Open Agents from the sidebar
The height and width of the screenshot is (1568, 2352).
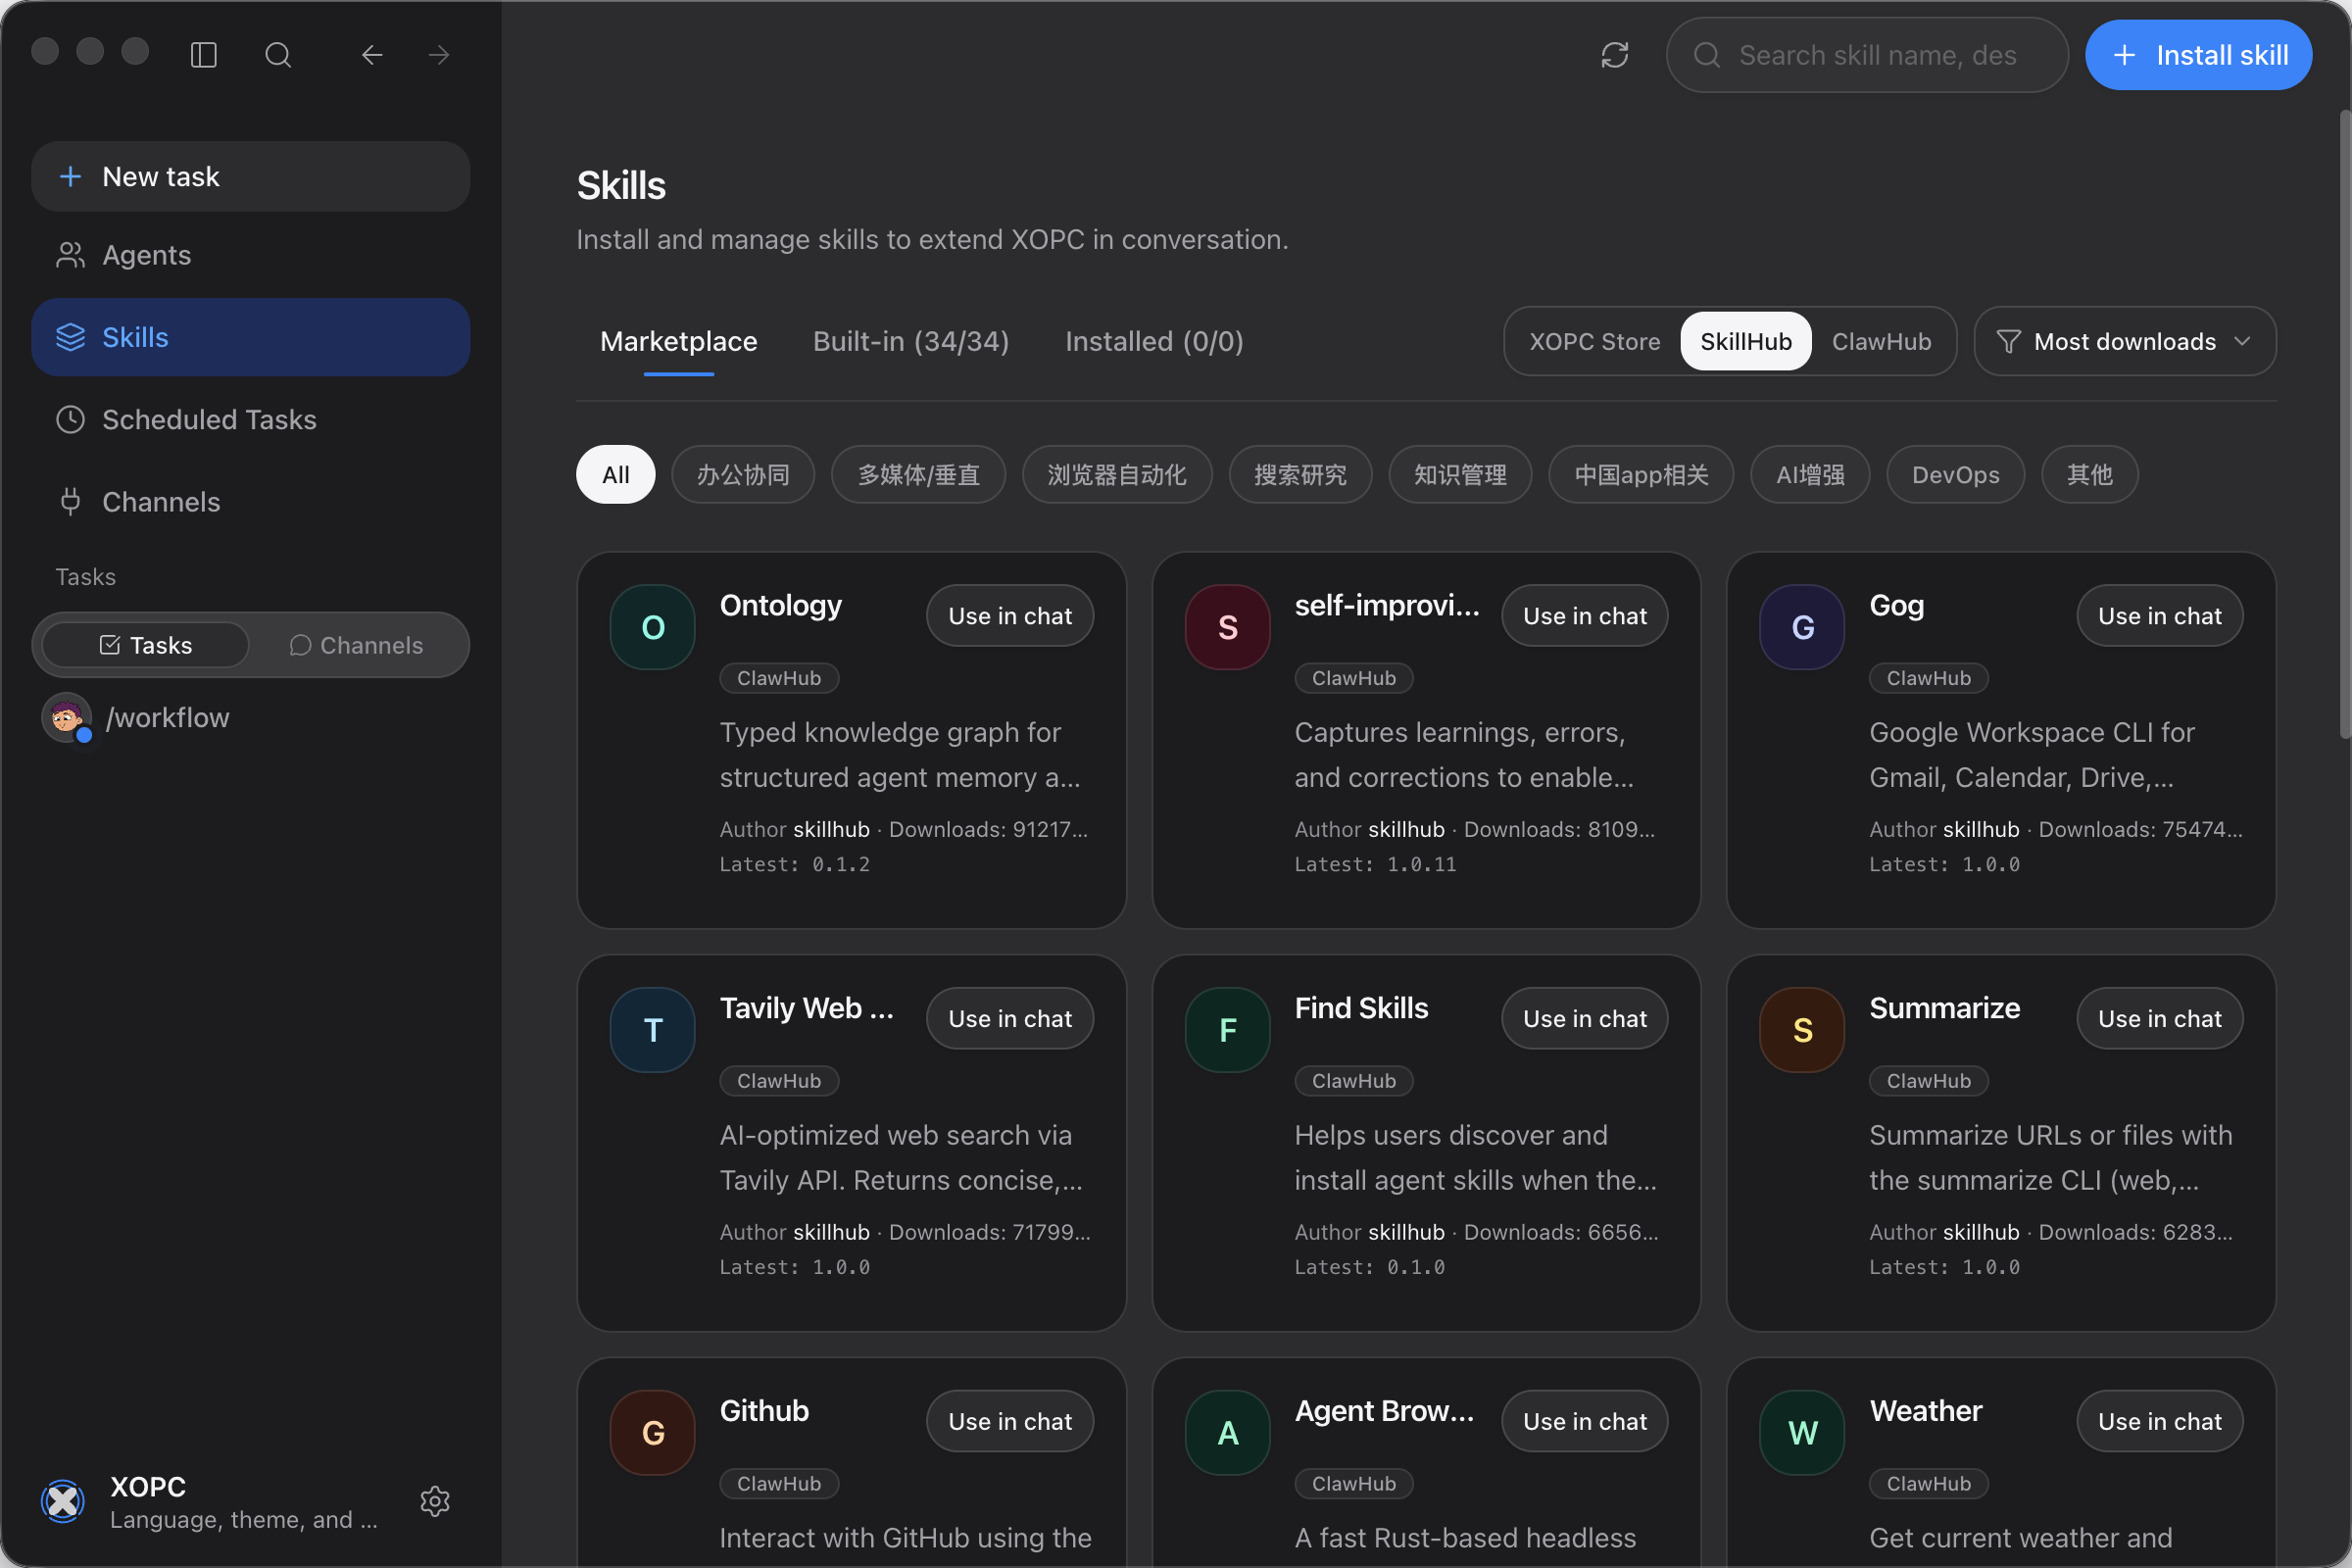(x=251, y=255)
